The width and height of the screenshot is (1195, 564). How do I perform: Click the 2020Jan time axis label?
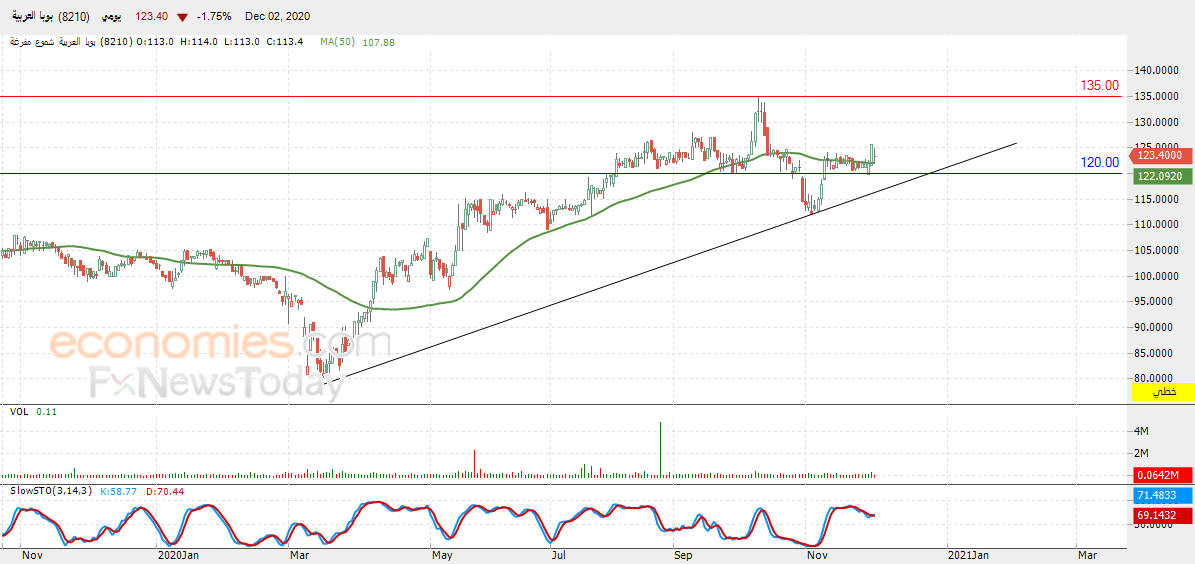[x=179, y=557]
